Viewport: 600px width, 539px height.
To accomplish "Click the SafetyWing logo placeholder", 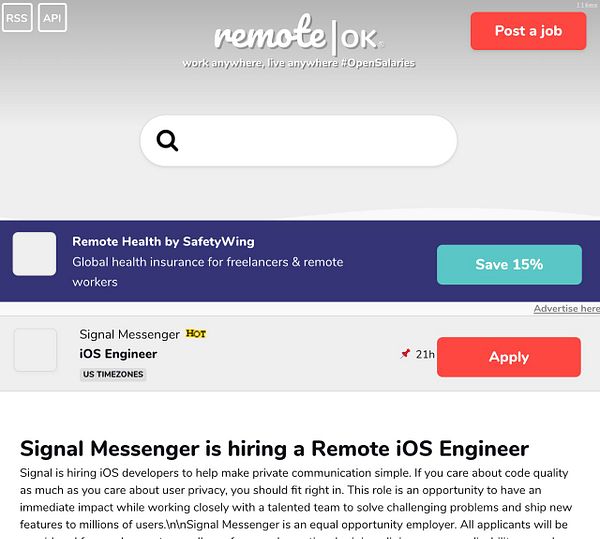I will click(34, 254).
